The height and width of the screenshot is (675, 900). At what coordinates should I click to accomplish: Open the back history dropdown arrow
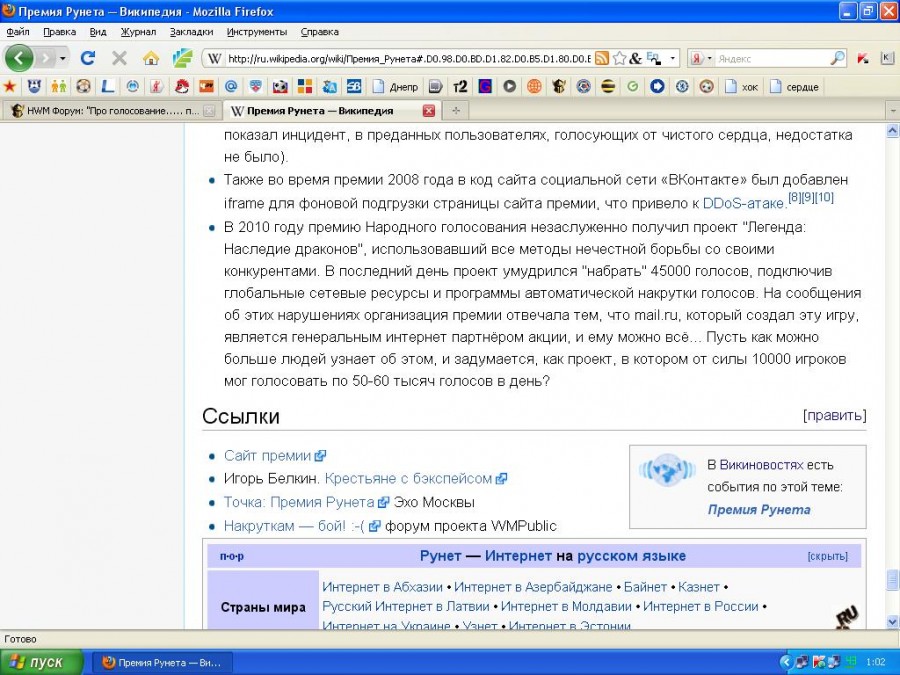63,58
